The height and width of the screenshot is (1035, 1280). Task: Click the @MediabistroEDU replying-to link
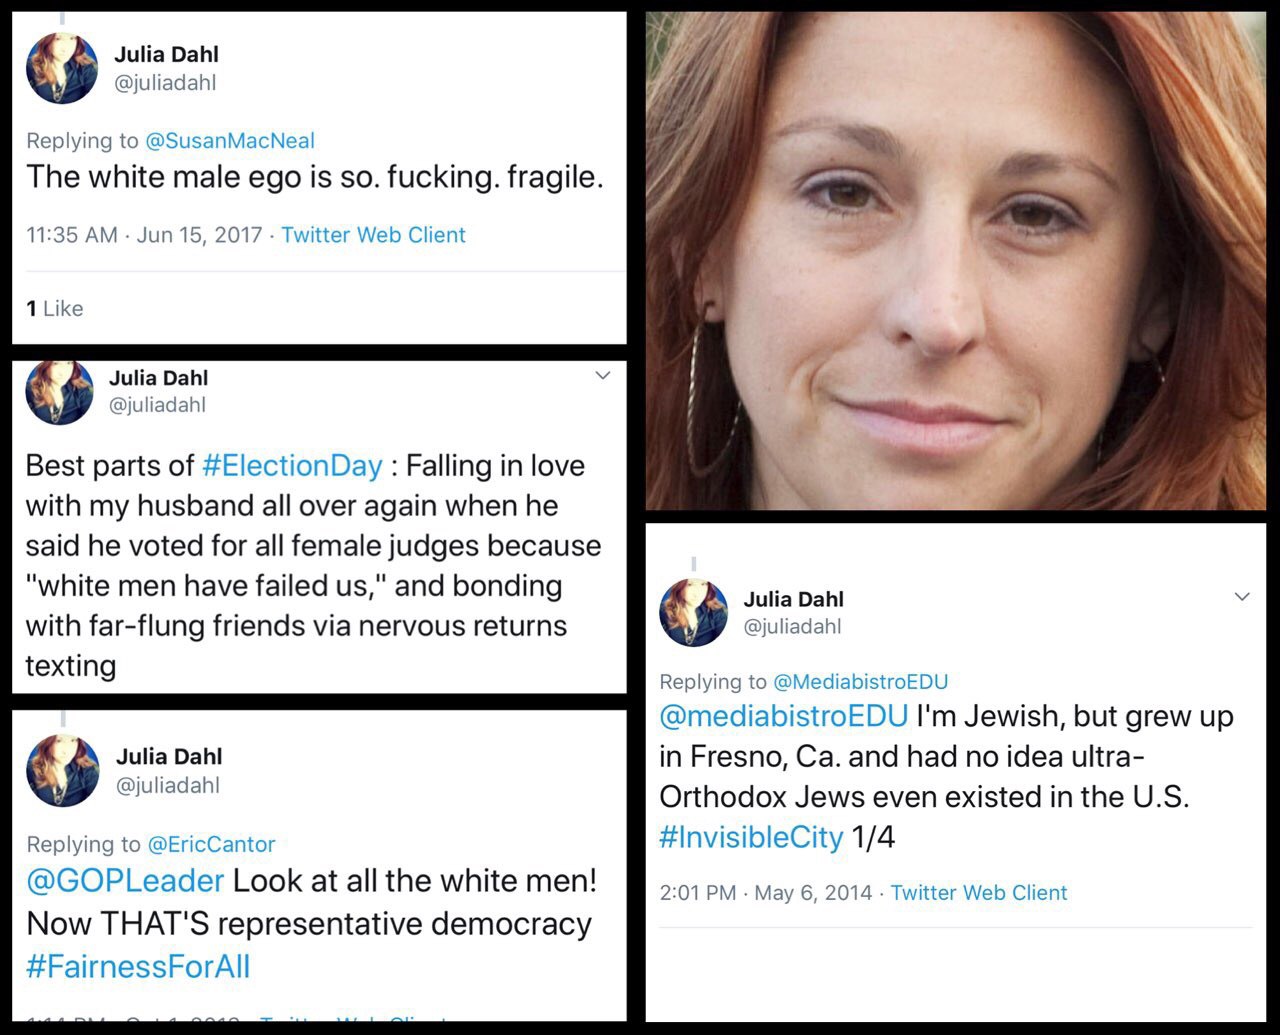[861, 682]
